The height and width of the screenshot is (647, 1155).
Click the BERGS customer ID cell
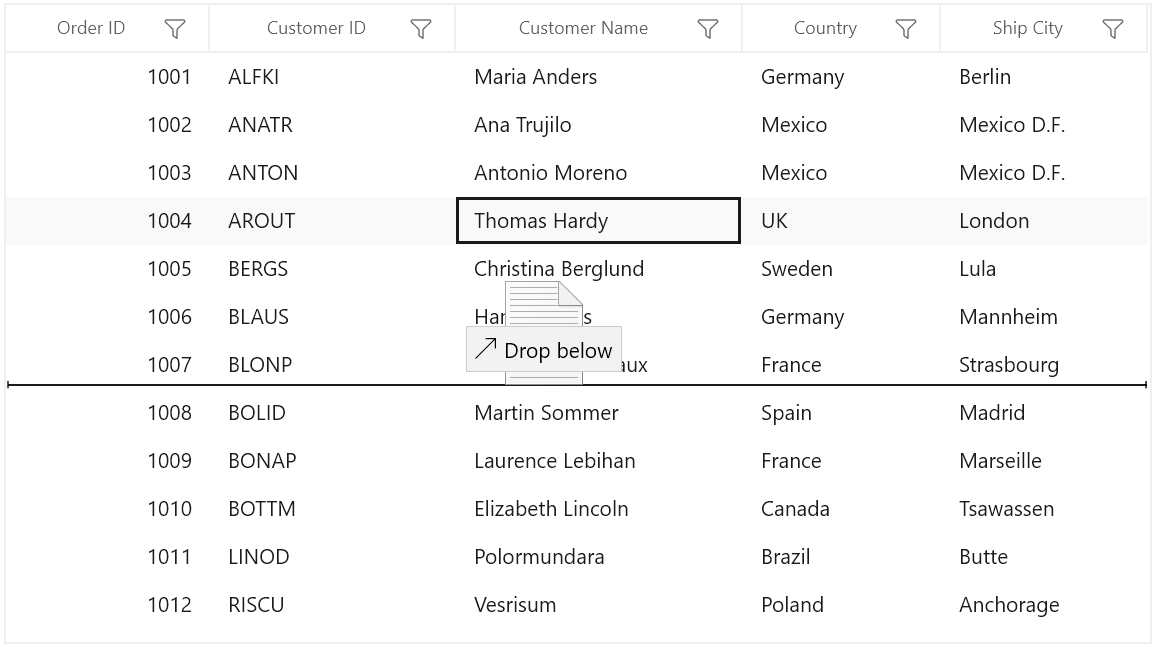(x=332, y=268)
